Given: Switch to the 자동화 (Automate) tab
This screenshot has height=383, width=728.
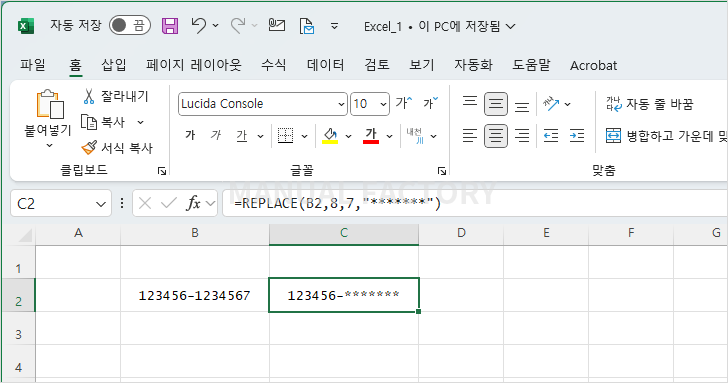Looking at the screenshot, I should [473, 65].
